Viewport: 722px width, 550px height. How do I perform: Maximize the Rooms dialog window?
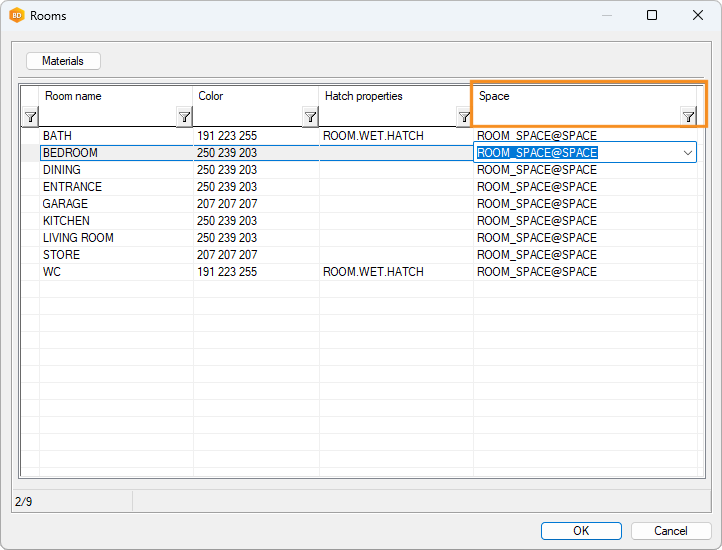coord(652,16)
